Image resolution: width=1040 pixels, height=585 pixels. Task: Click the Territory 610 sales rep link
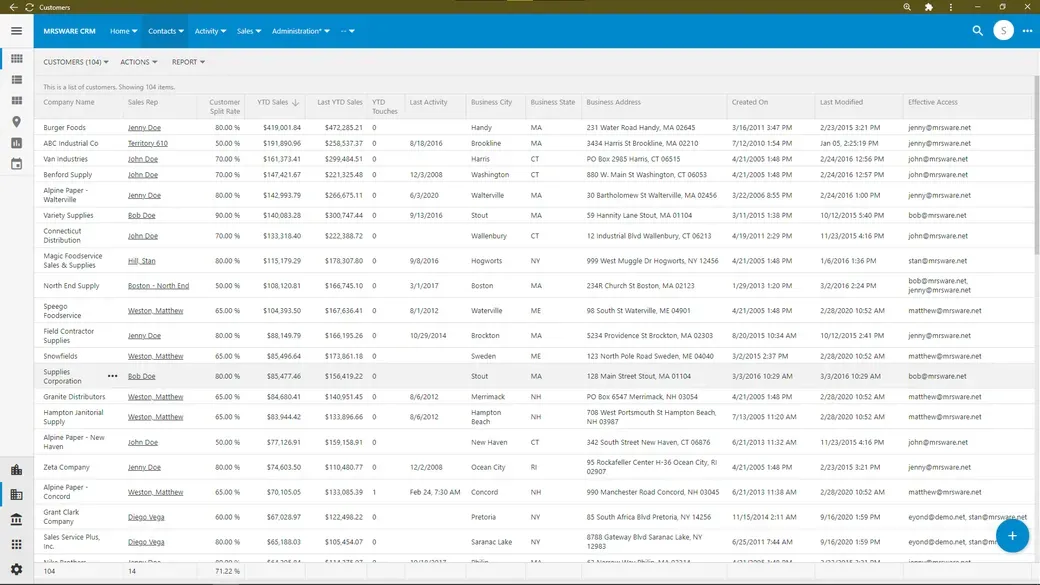148,143
